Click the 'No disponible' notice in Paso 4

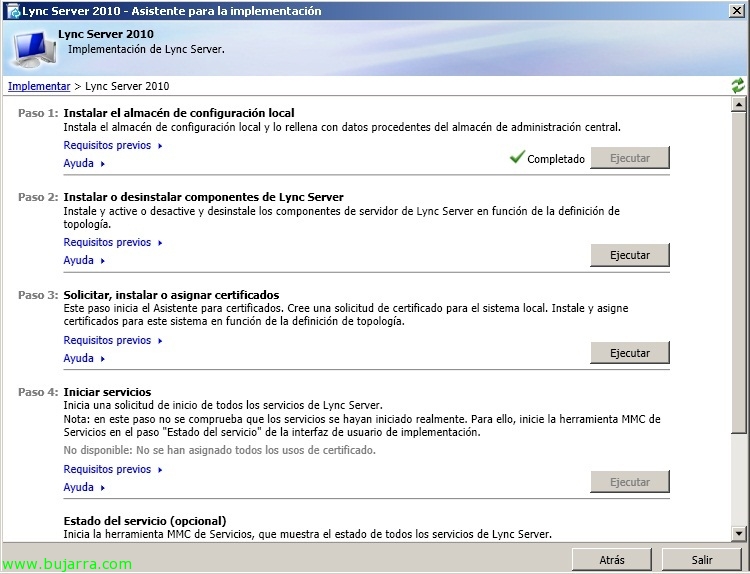(220, 450)
